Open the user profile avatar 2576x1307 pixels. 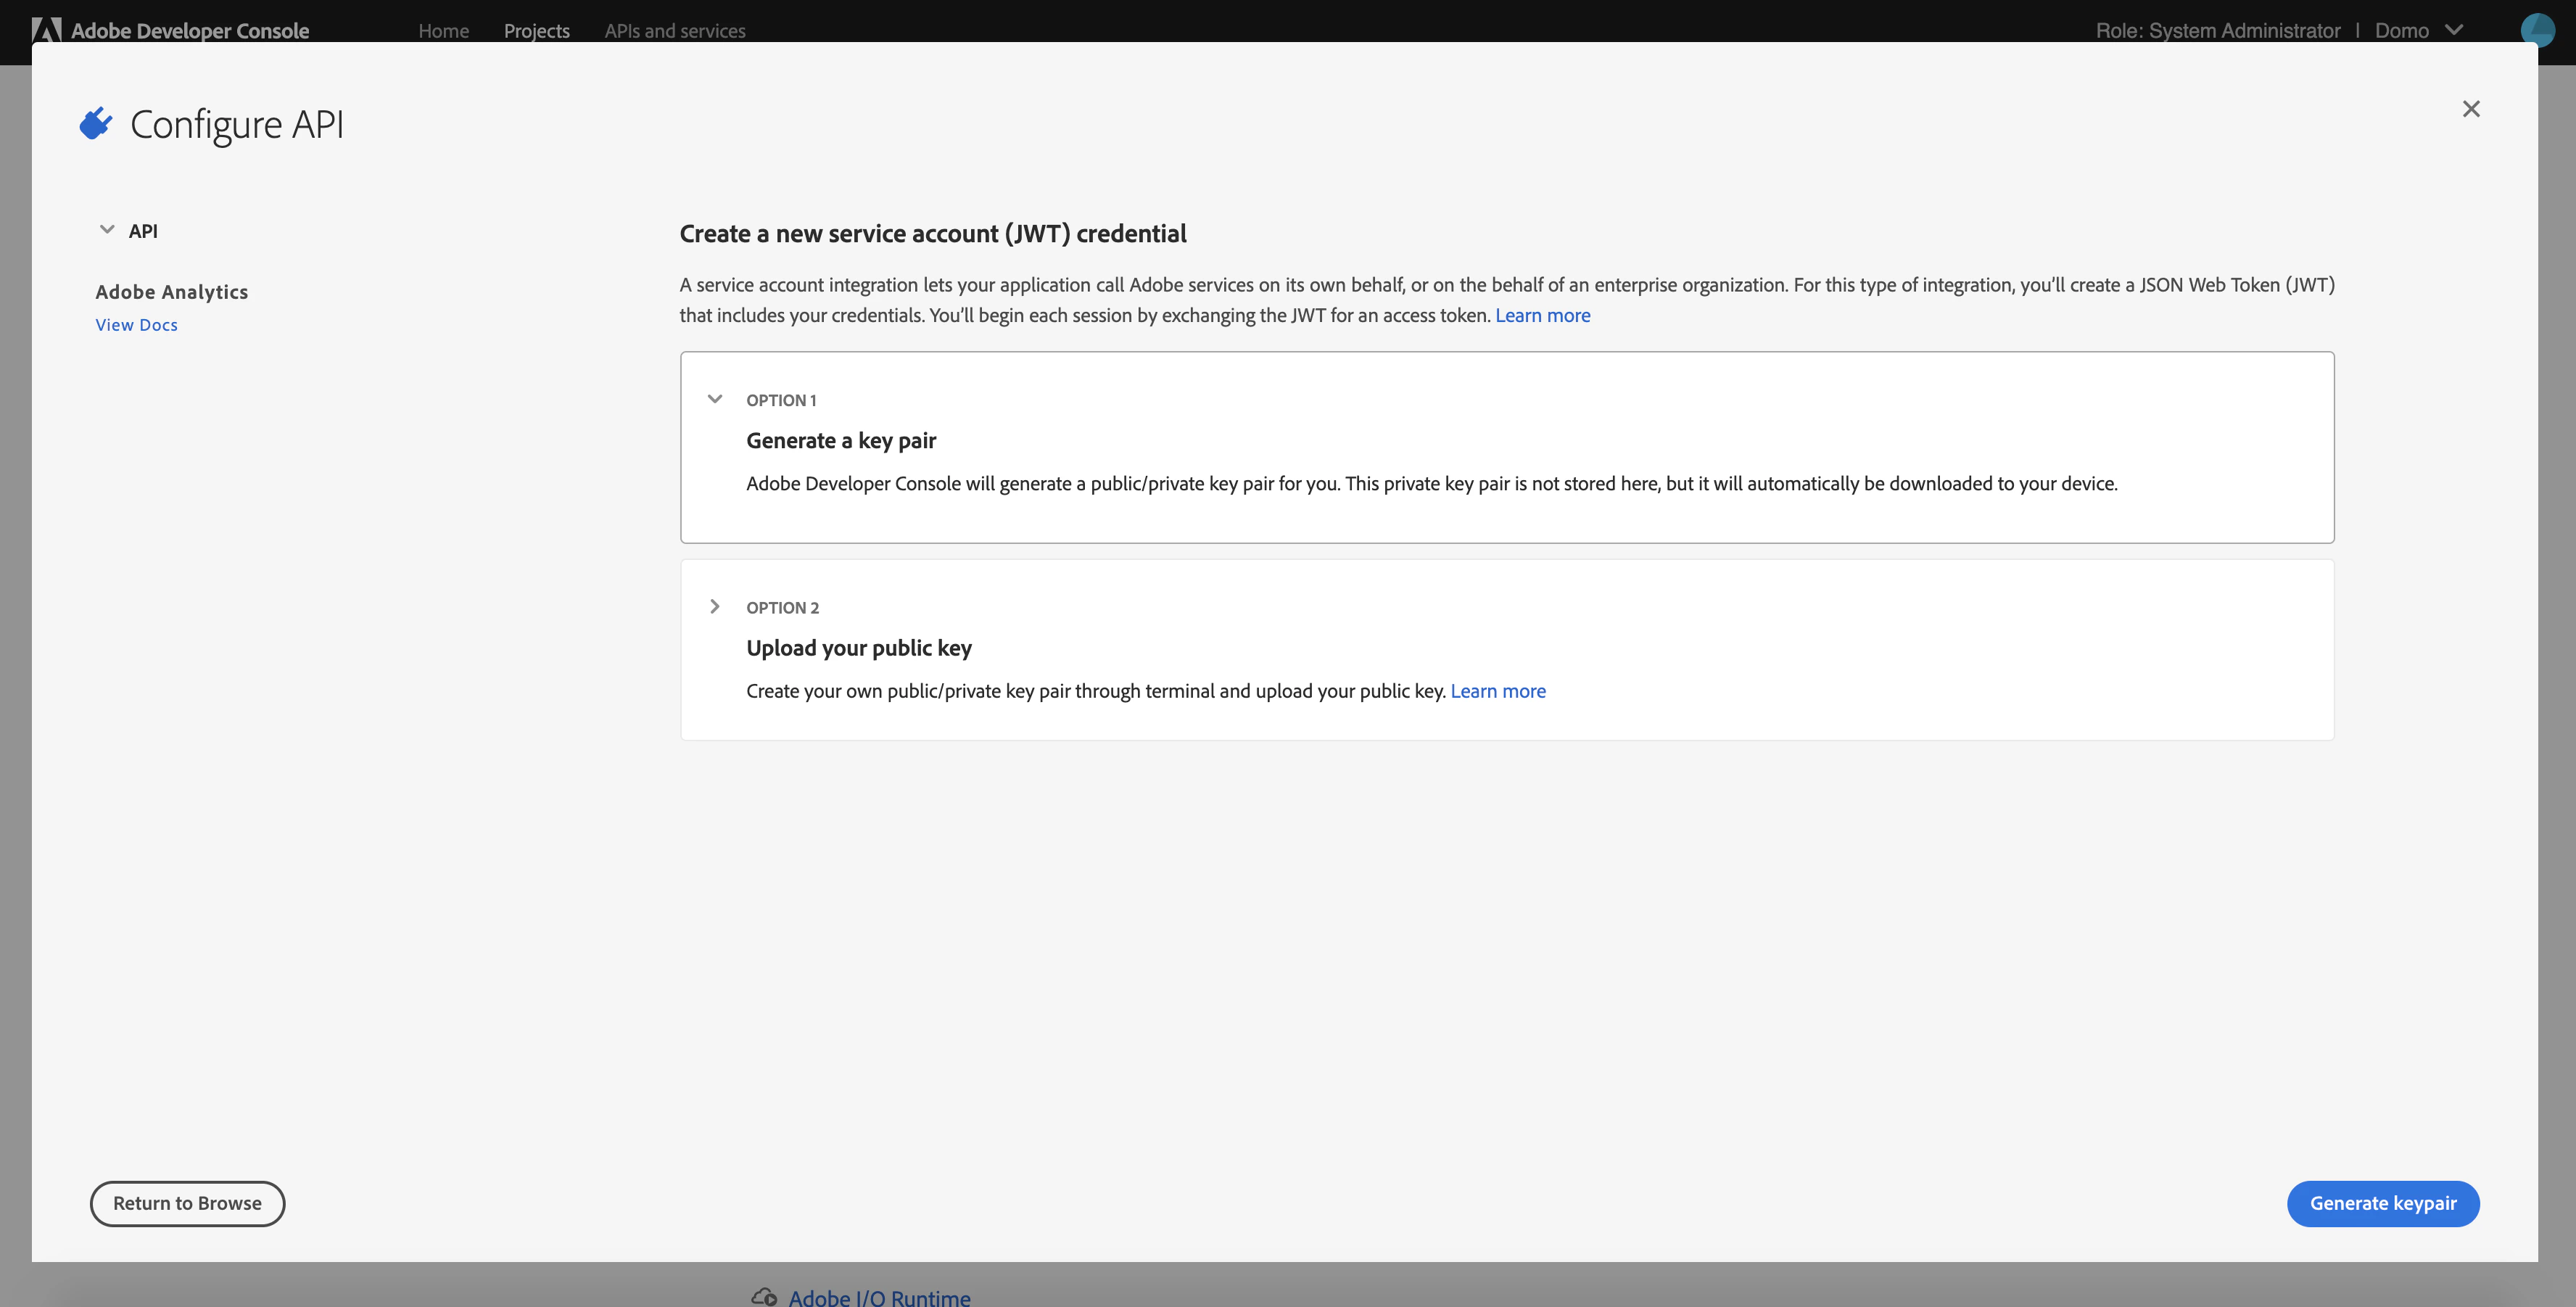click(2538, 29)
